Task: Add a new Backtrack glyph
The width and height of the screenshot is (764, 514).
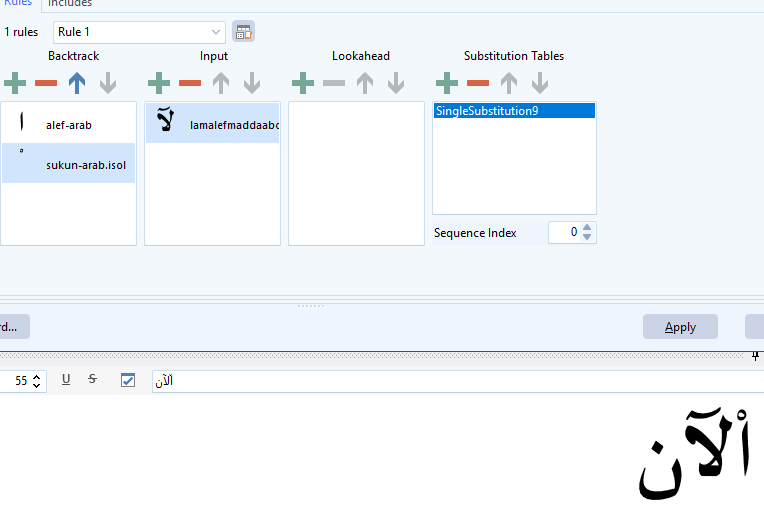Action: coord(15,82)
